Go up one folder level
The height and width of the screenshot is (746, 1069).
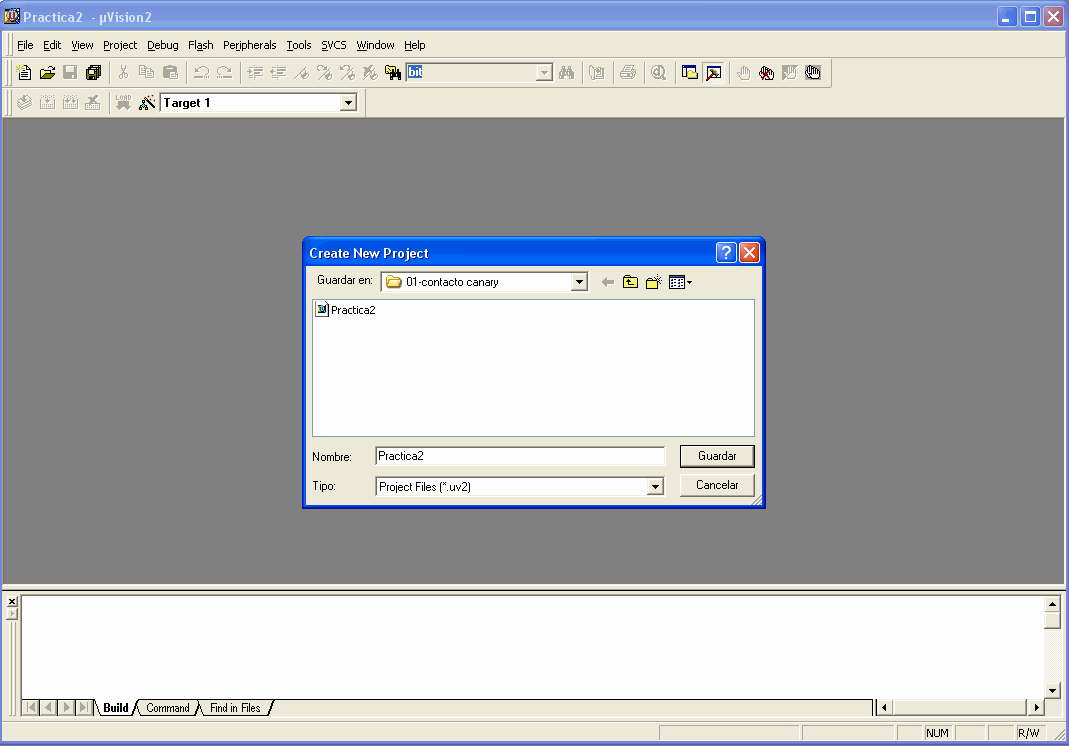(x=630, y=283)
